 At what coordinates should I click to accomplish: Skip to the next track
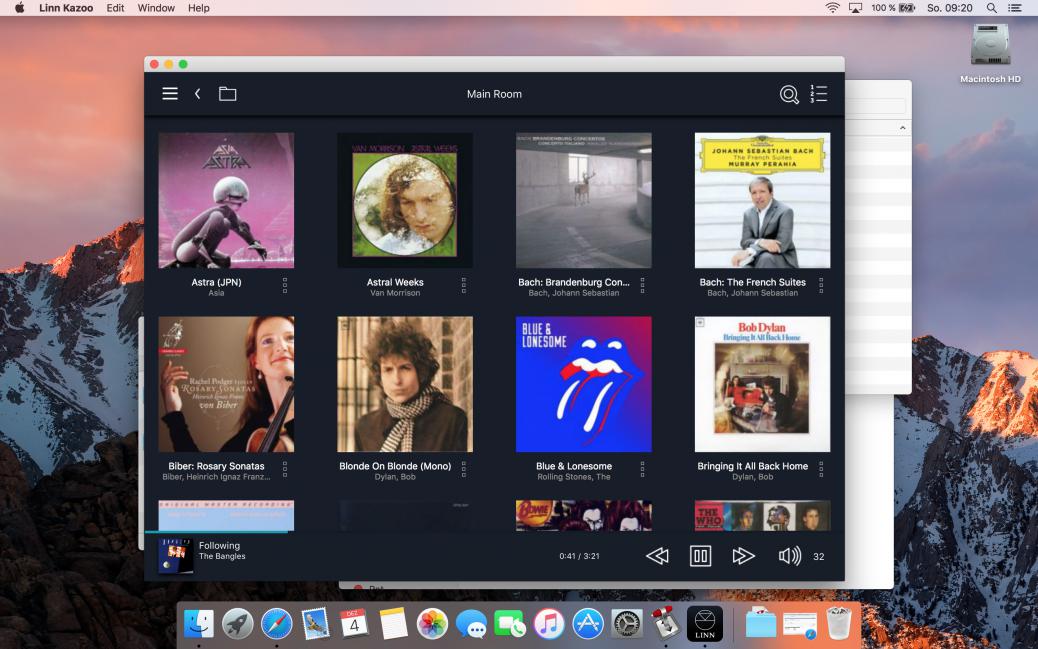point(743,556)
